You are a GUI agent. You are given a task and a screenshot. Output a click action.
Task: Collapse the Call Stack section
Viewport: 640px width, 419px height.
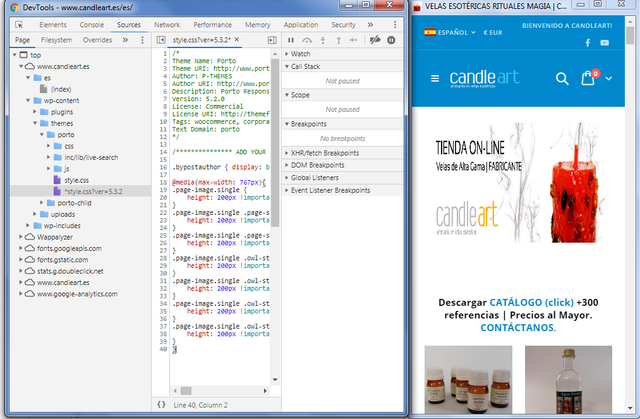342,67
